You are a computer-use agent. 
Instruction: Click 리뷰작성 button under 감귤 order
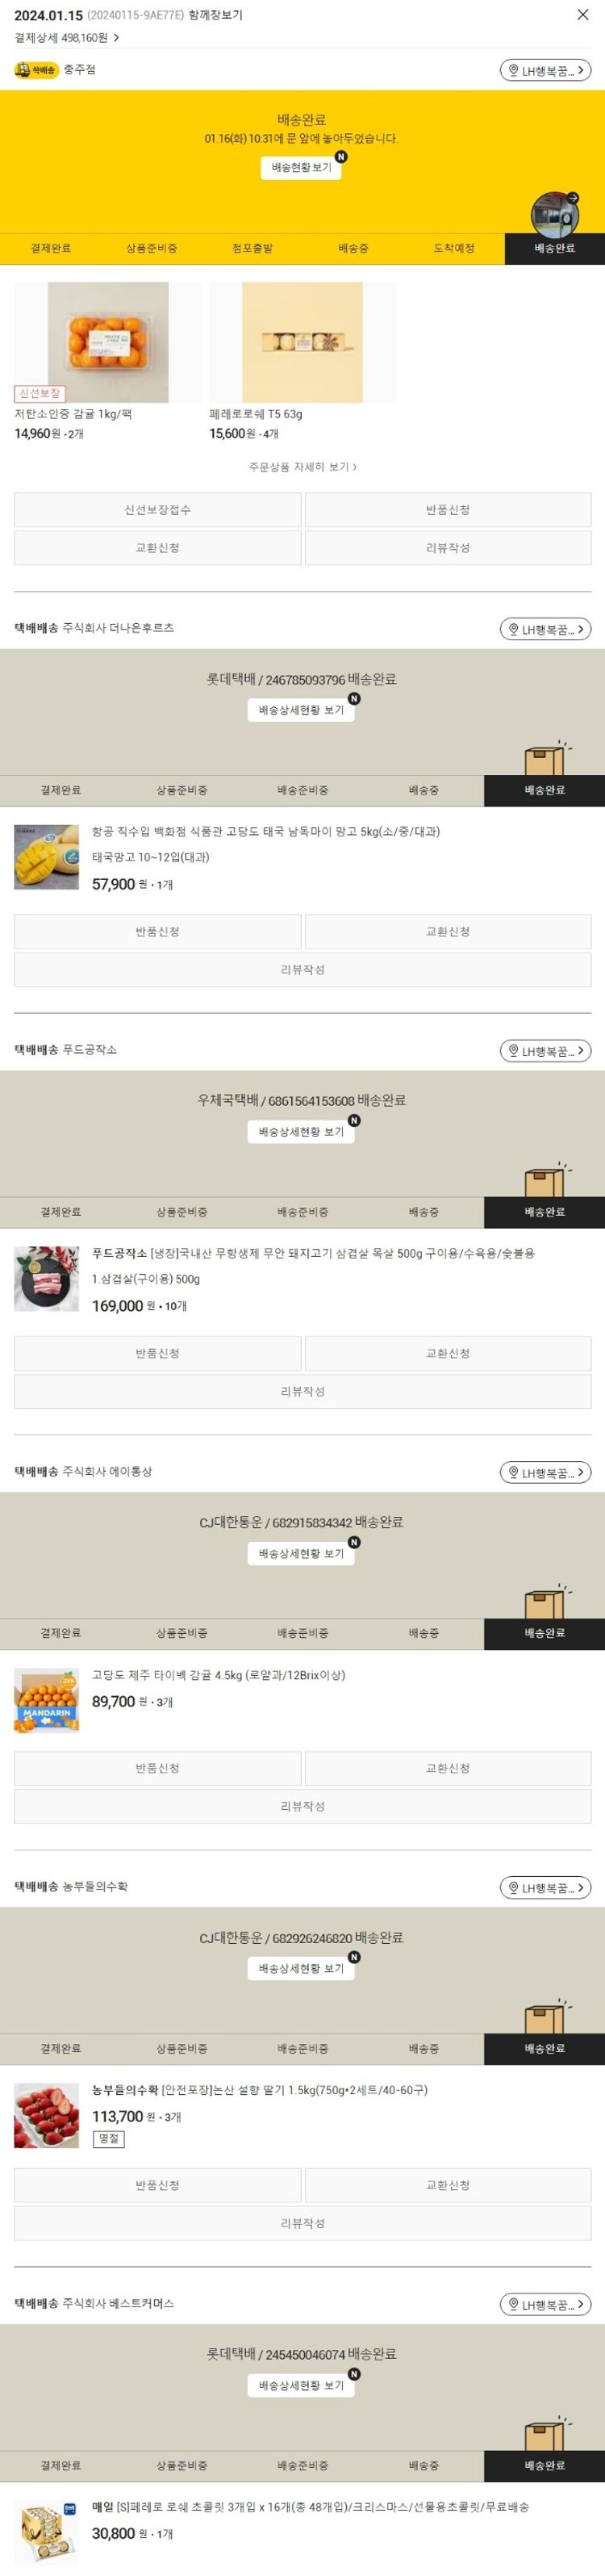(x=448, y=548)
